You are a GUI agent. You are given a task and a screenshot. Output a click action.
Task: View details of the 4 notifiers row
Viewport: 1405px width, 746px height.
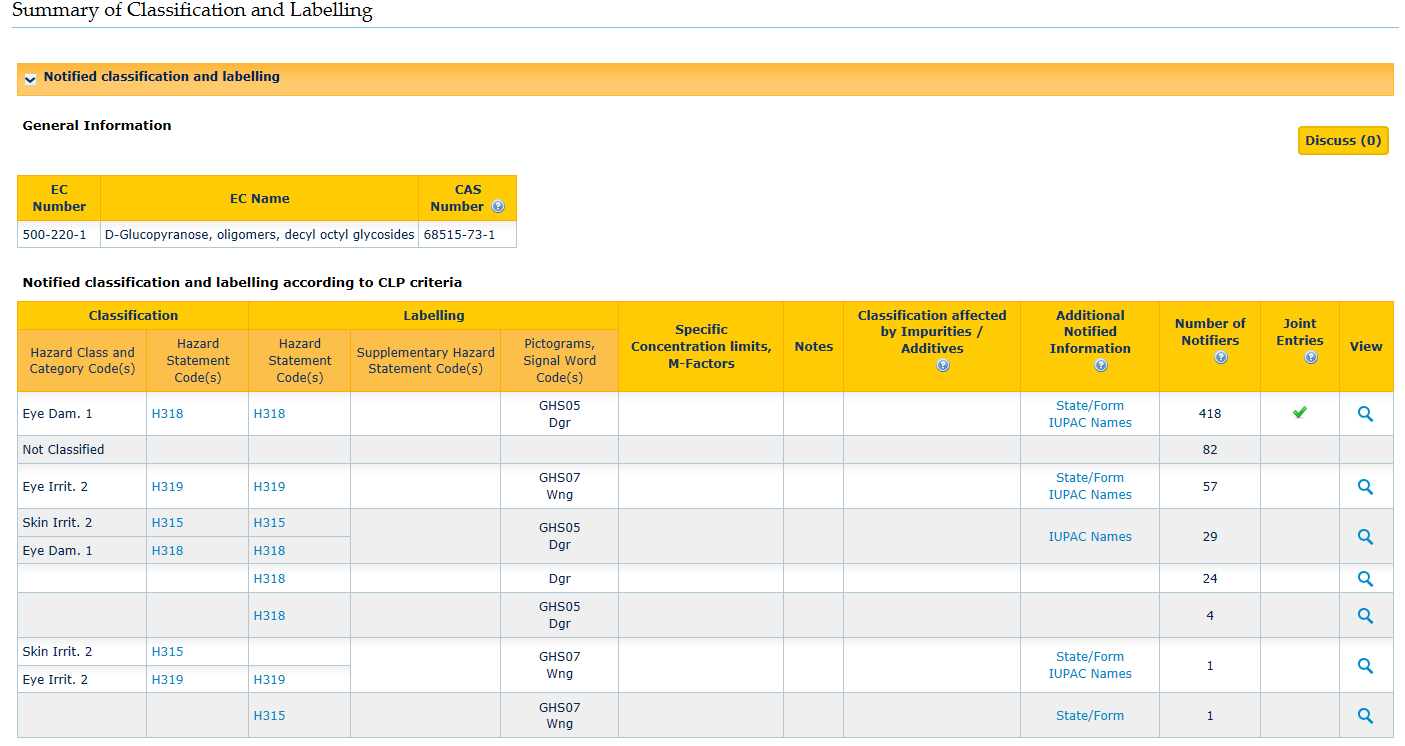click(x=1365, y=616)
